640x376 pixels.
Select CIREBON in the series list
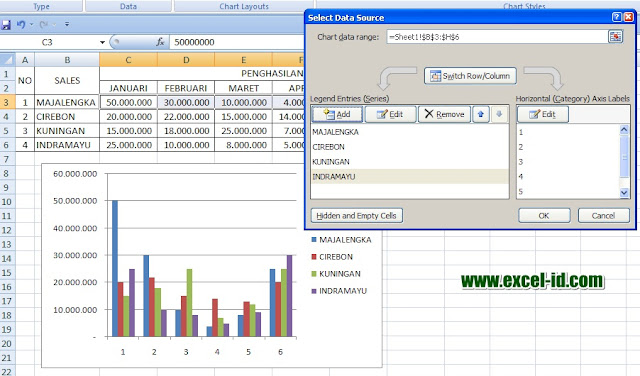point(410,147)
